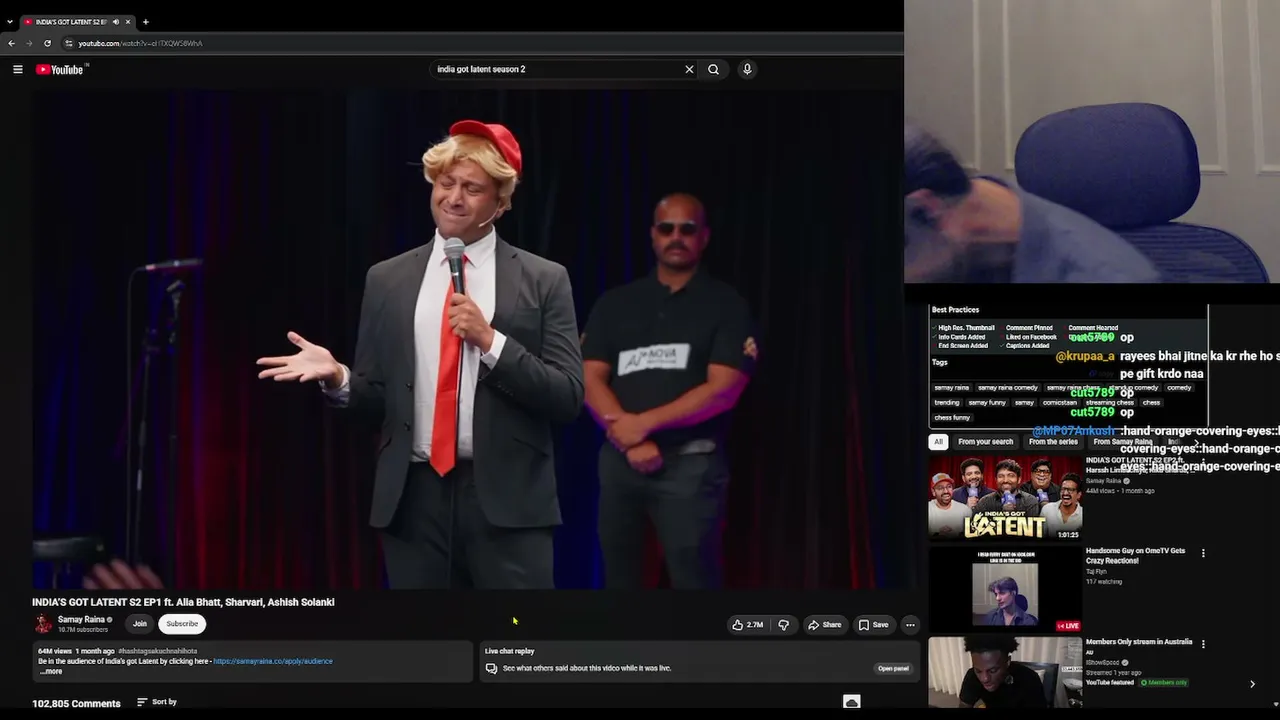This screenshot has height=720, width=1280.
Task: Select the From your search chip
Action: [985, 442]
